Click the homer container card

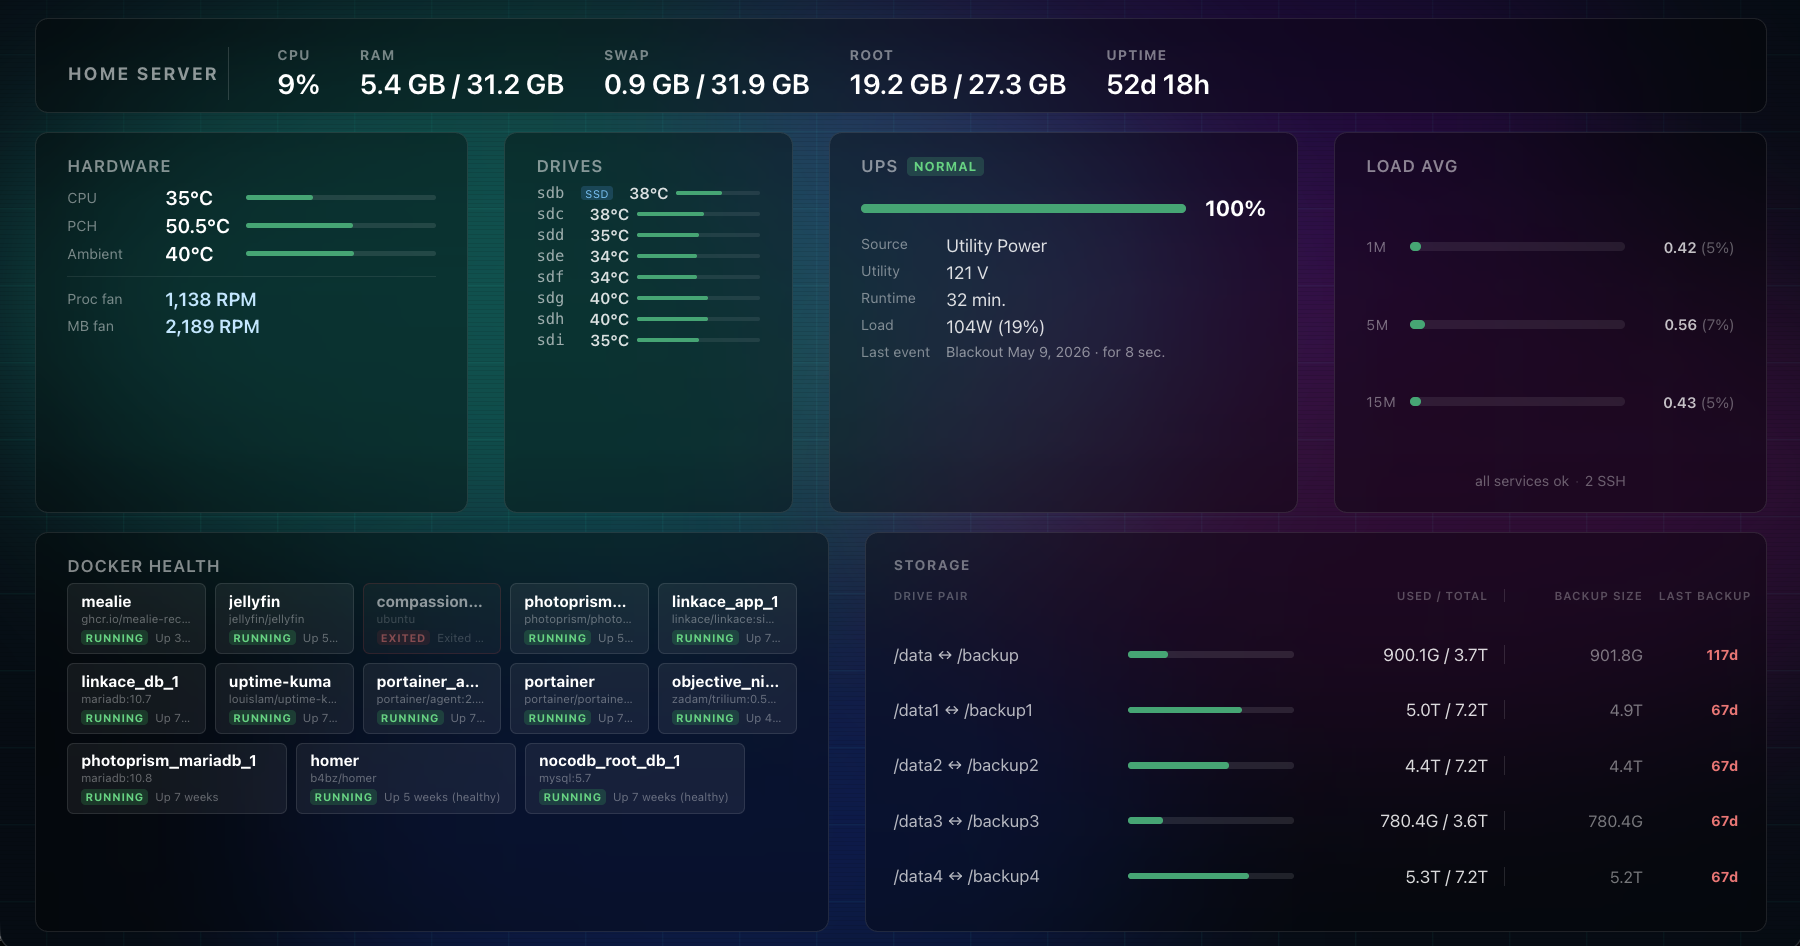[406, 778]
